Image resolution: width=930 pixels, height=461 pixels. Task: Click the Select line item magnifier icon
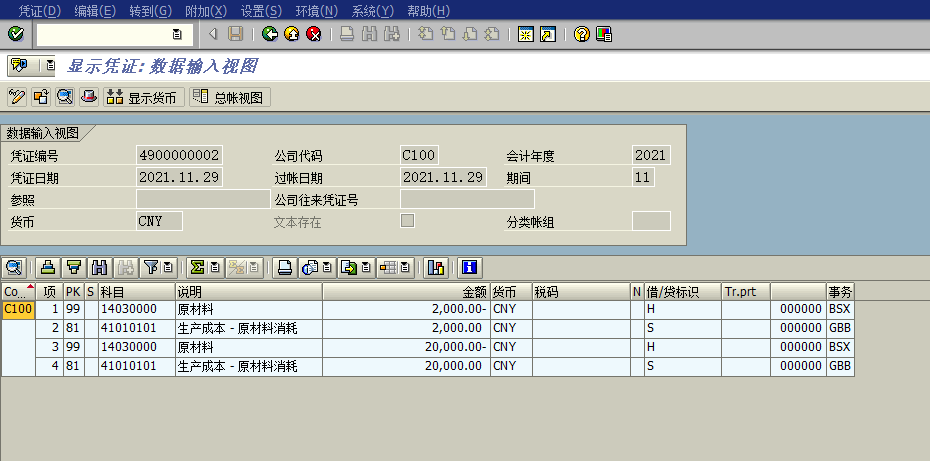(x=65, y=97)
